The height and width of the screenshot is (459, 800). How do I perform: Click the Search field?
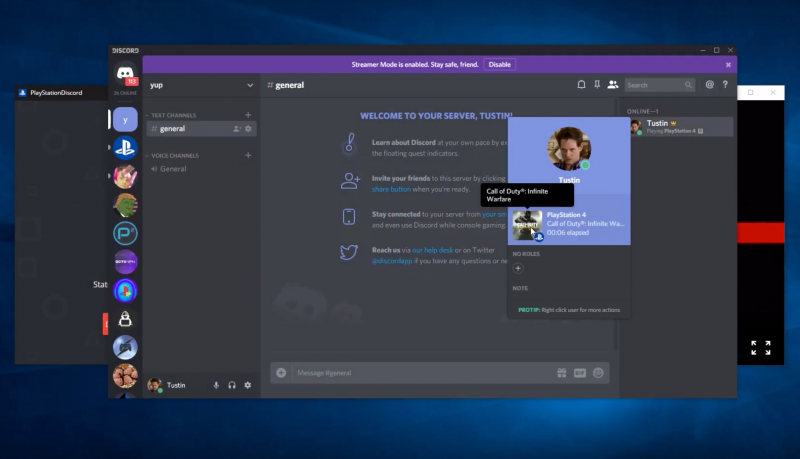(x=660, y=85)
